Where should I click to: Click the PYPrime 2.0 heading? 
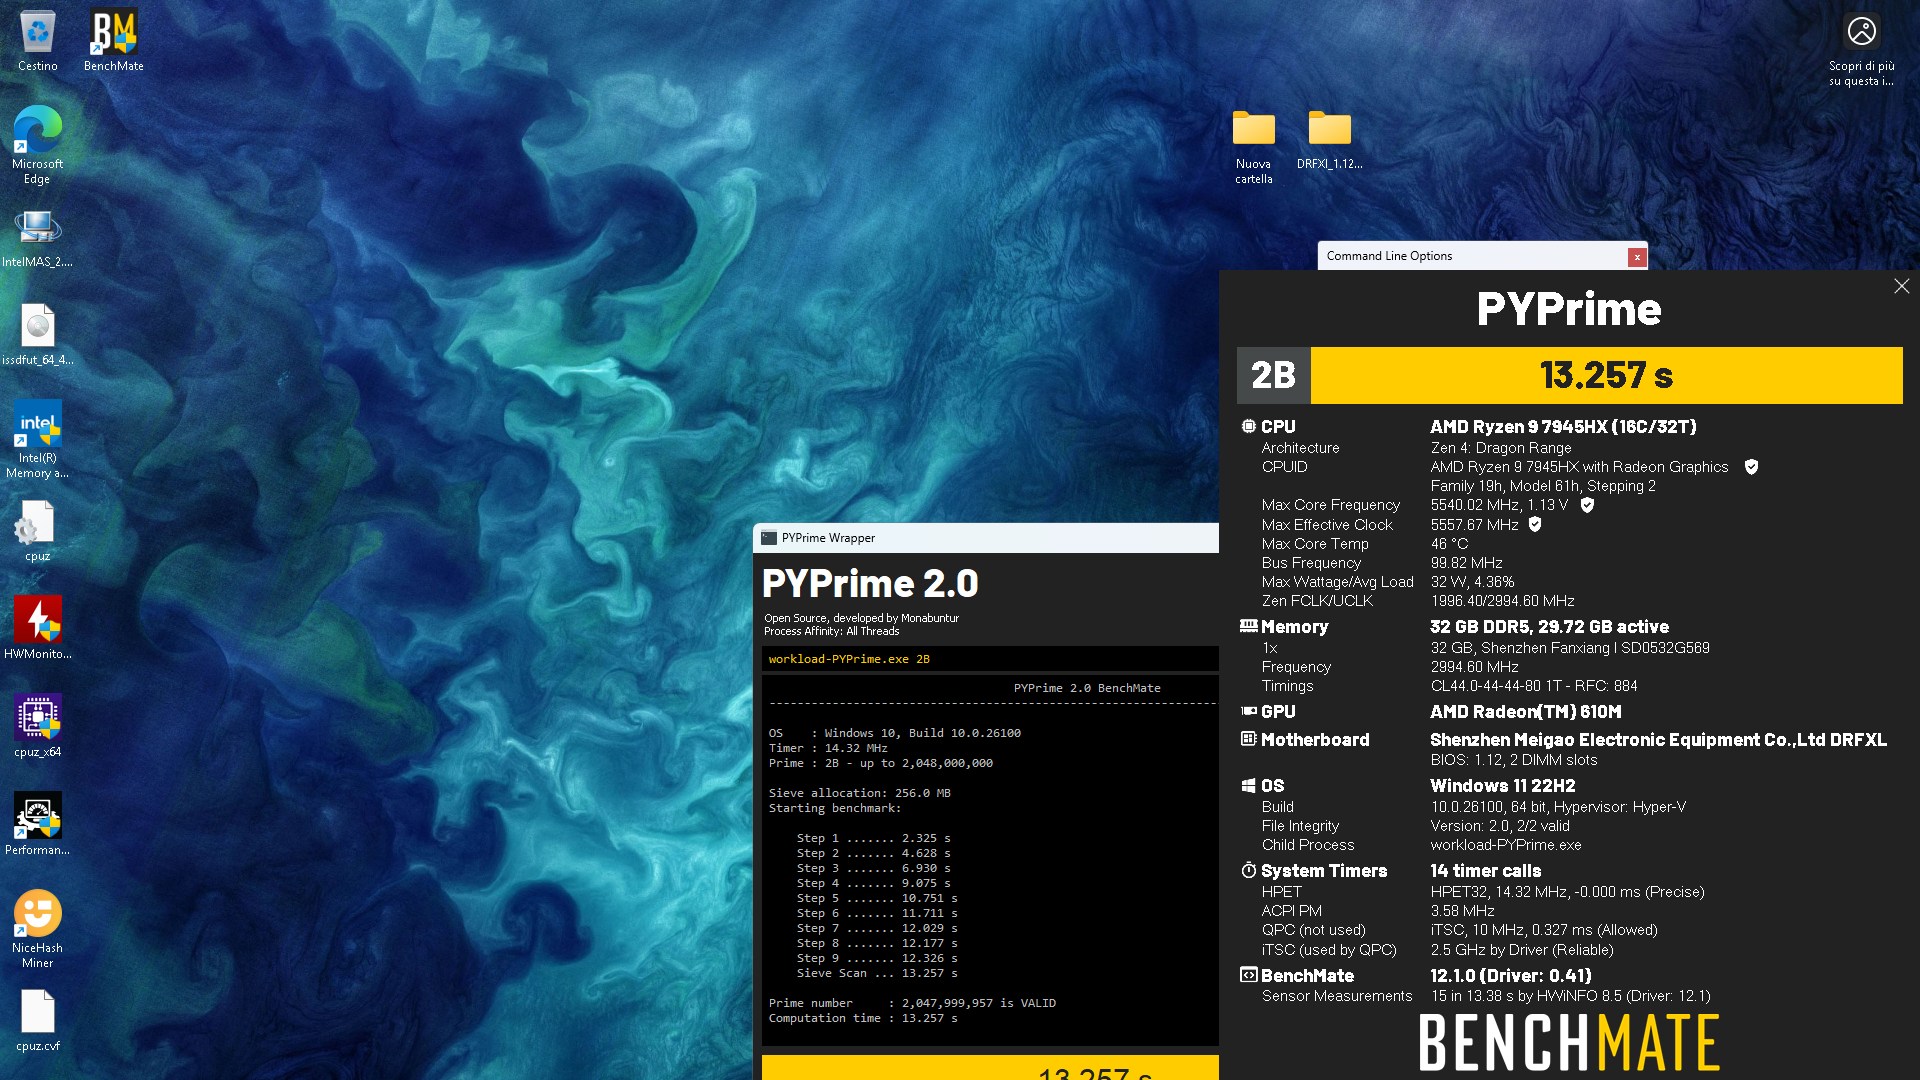[870, 584]
